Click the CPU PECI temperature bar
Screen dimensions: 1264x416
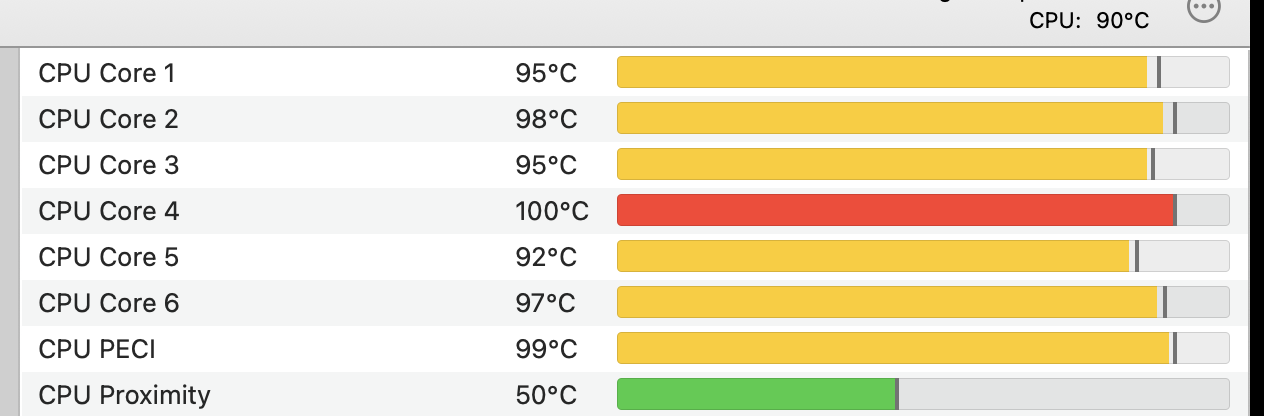pyautogui.click(x=893, y=349)
